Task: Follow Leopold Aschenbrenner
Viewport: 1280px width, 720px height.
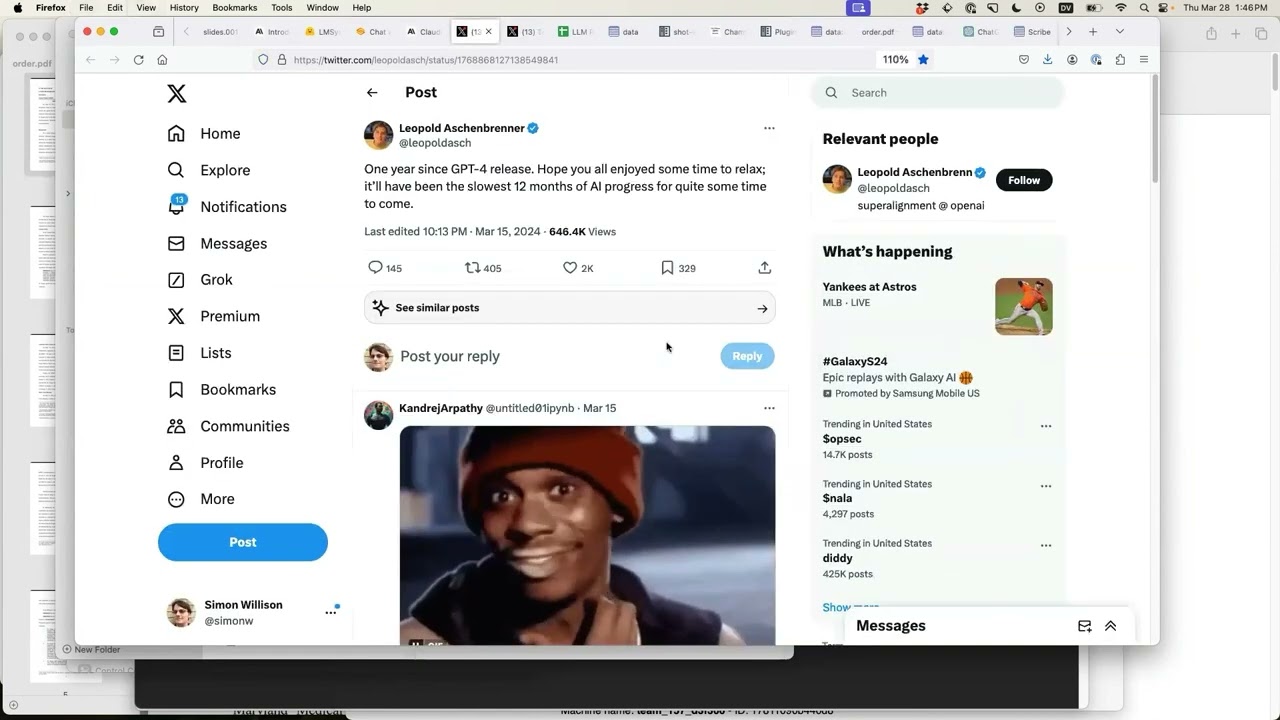Action: click(x=1024, y=180)
